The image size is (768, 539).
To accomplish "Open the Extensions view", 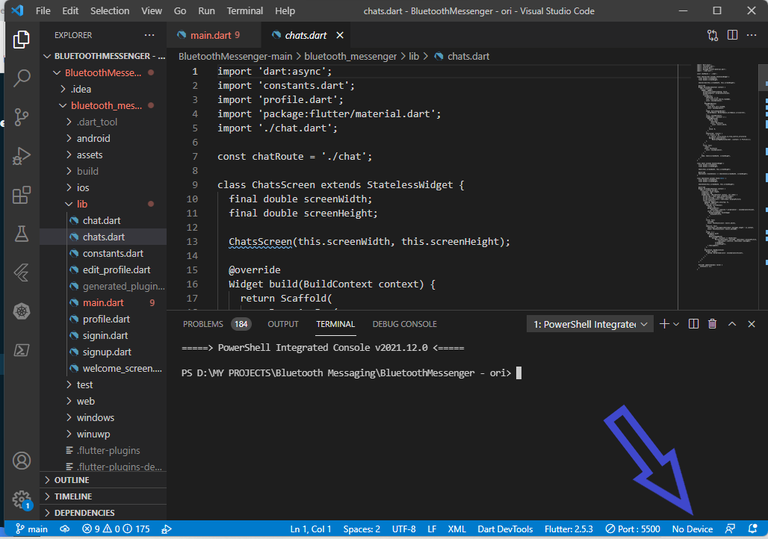I will (x=21, y=195).
